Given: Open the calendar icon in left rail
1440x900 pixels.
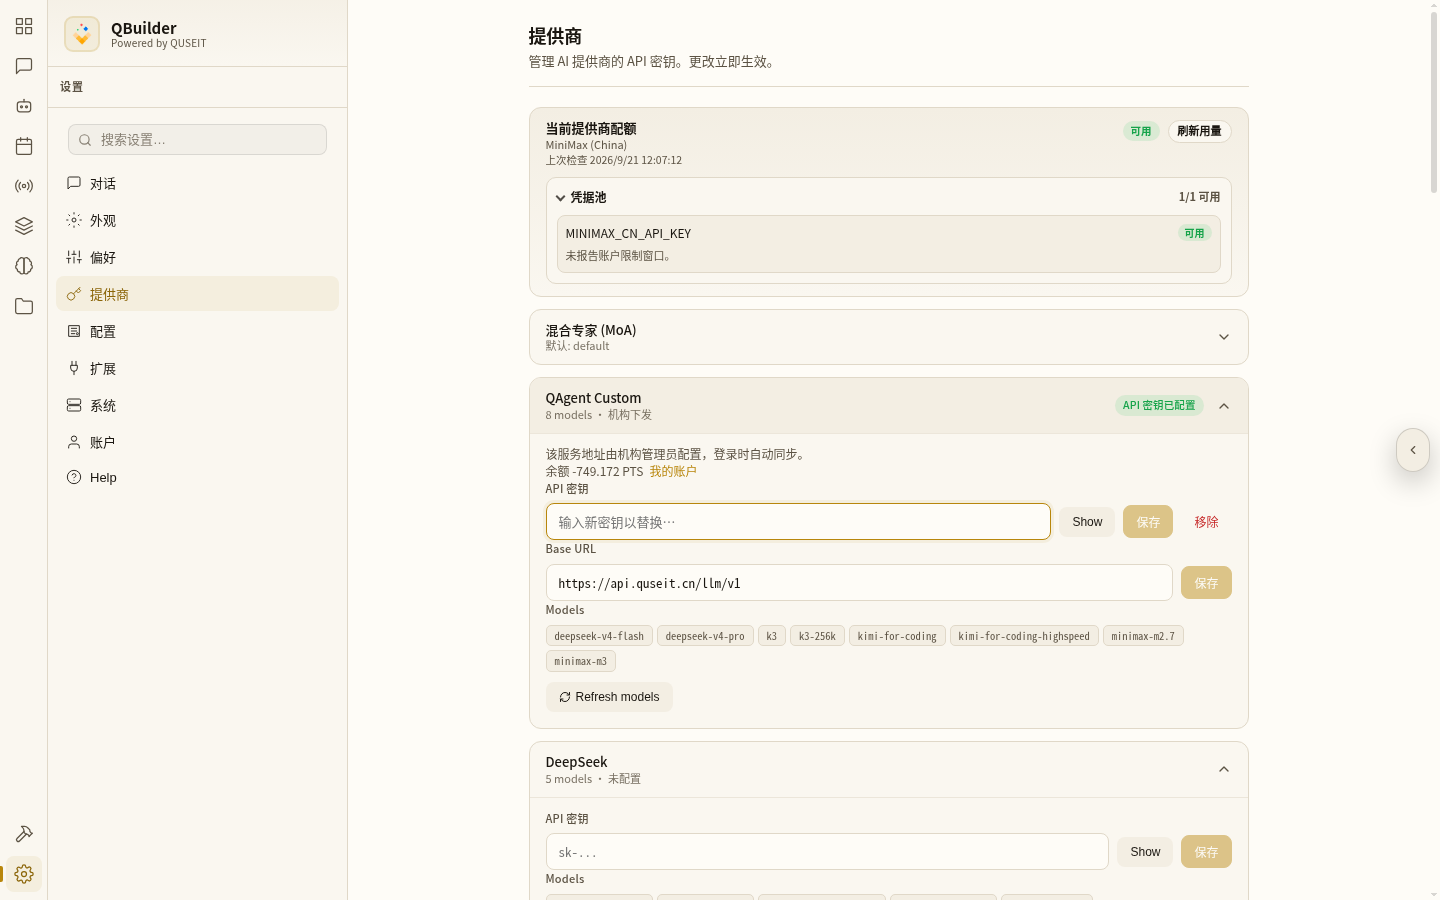Looking at the screenshot, I should coord(24,146).
